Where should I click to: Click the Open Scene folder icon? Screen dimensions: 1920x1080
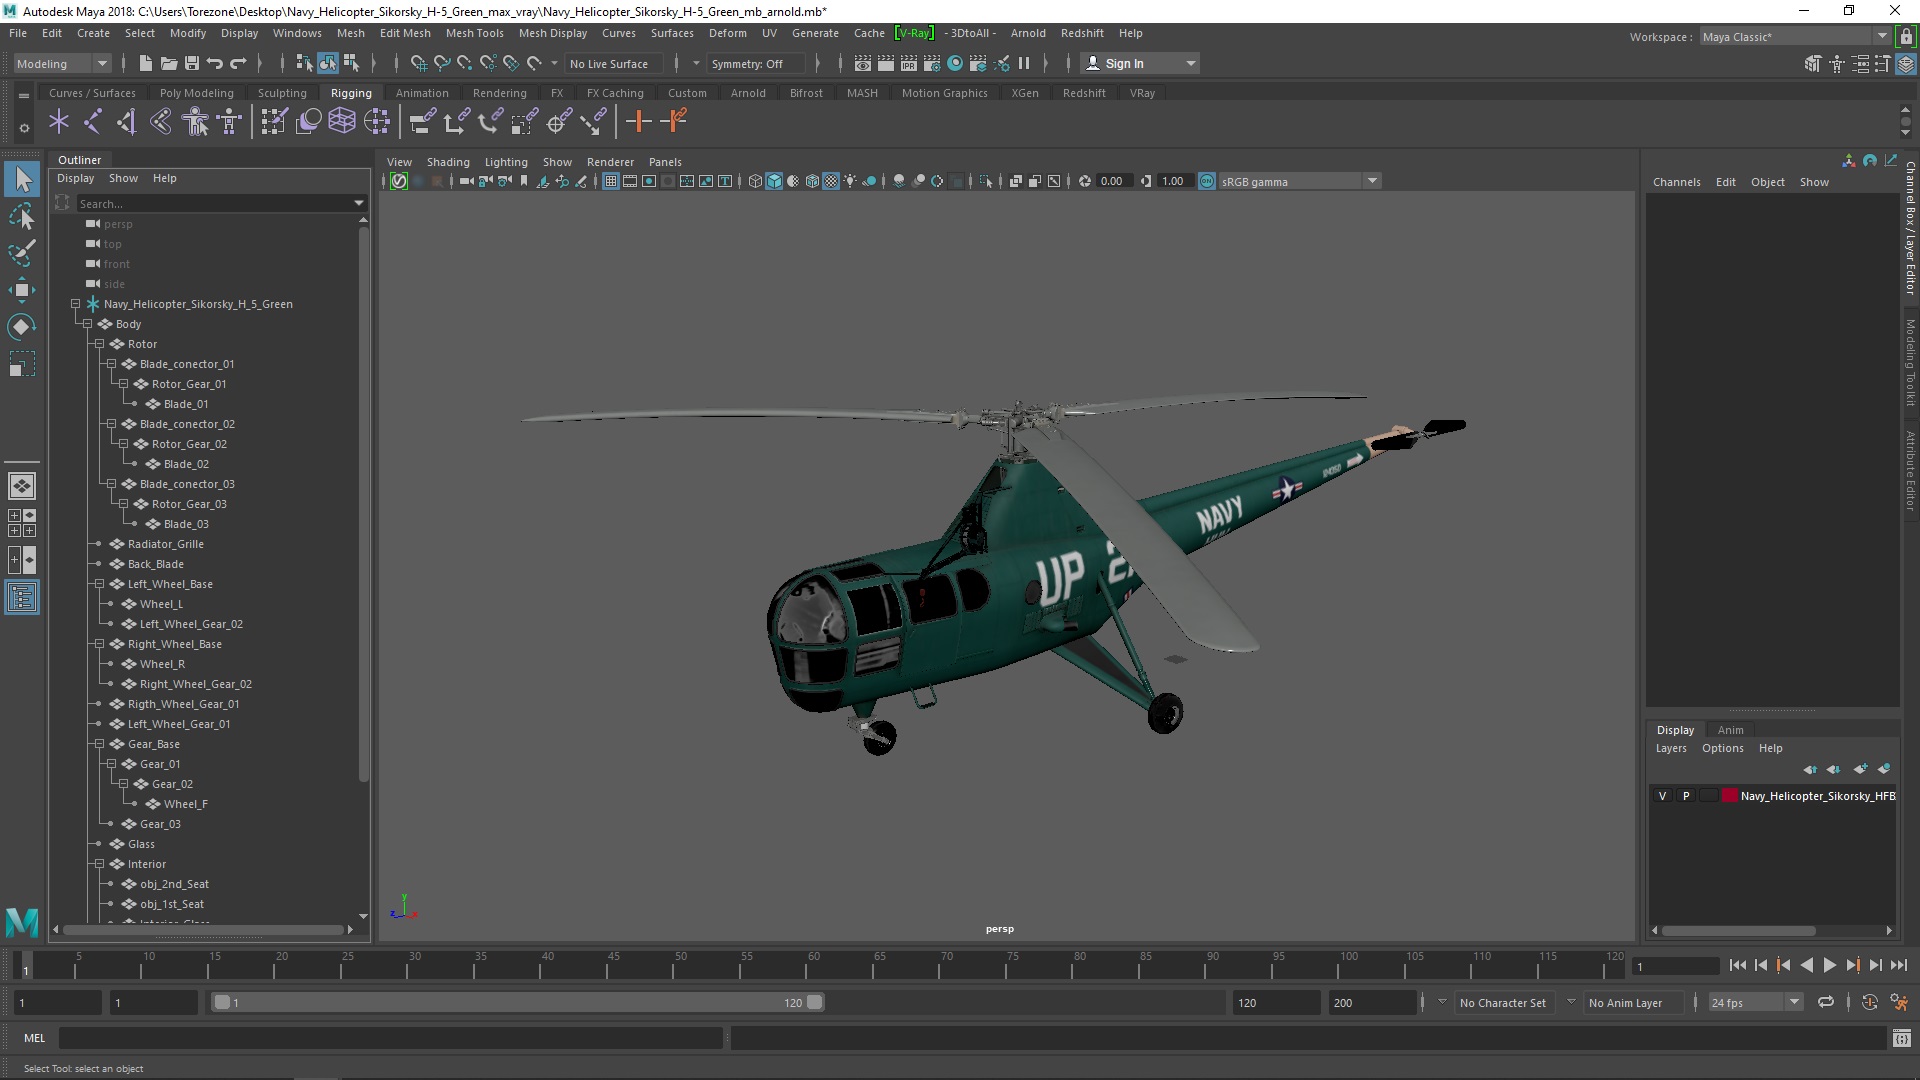(168, 64)
